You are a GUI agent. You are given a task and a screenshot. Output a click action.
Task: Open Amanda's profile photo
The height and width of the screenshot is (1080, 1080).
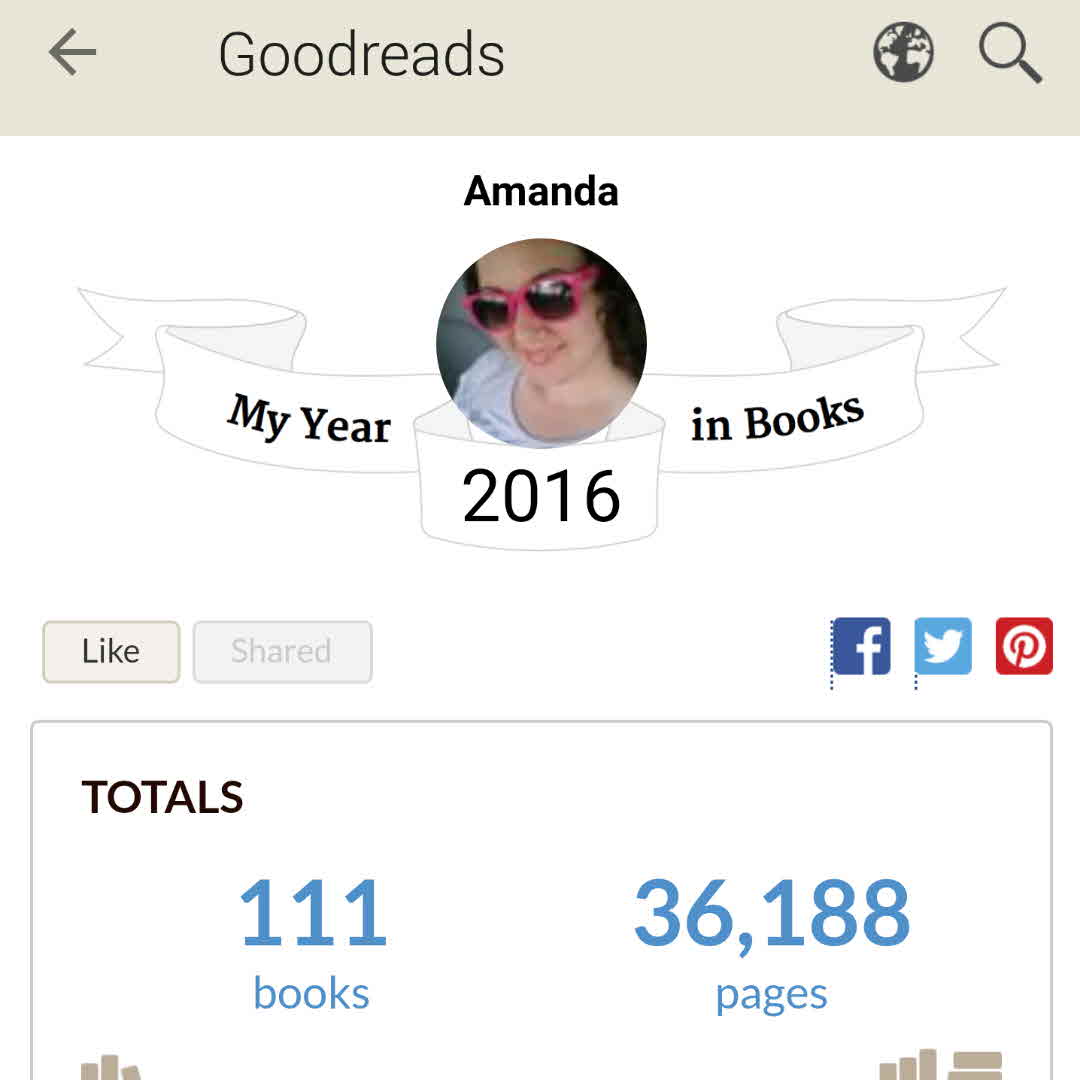541,343
